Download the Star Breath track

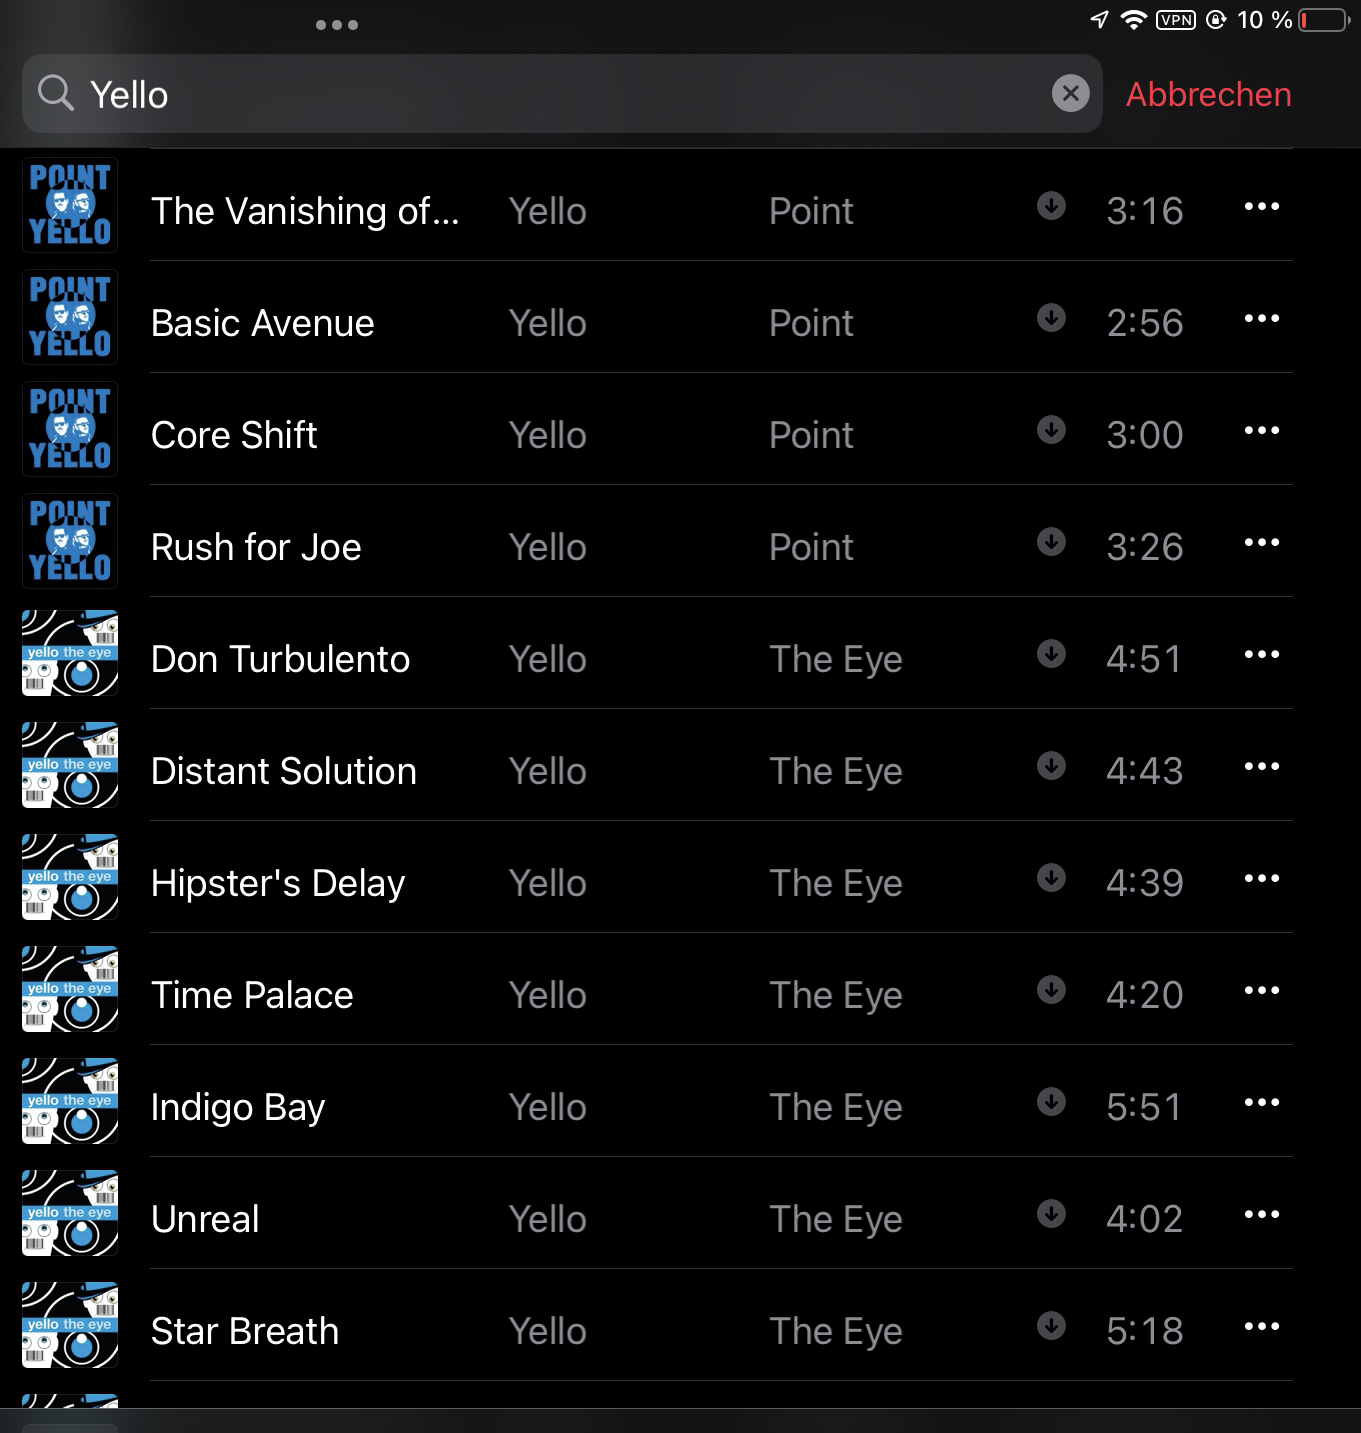tap(1051, 1325)
